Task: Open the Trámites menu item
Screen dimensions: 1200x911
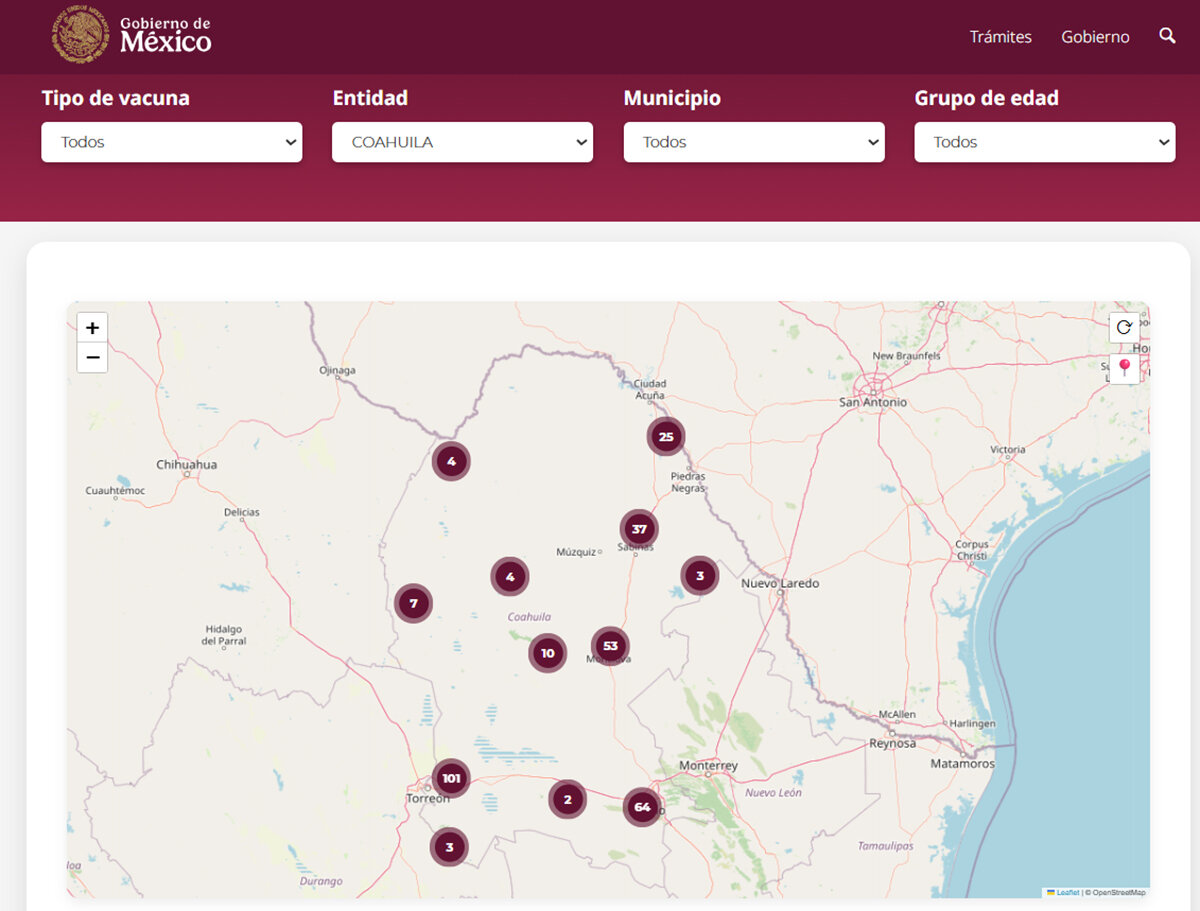Action: 1000,37
